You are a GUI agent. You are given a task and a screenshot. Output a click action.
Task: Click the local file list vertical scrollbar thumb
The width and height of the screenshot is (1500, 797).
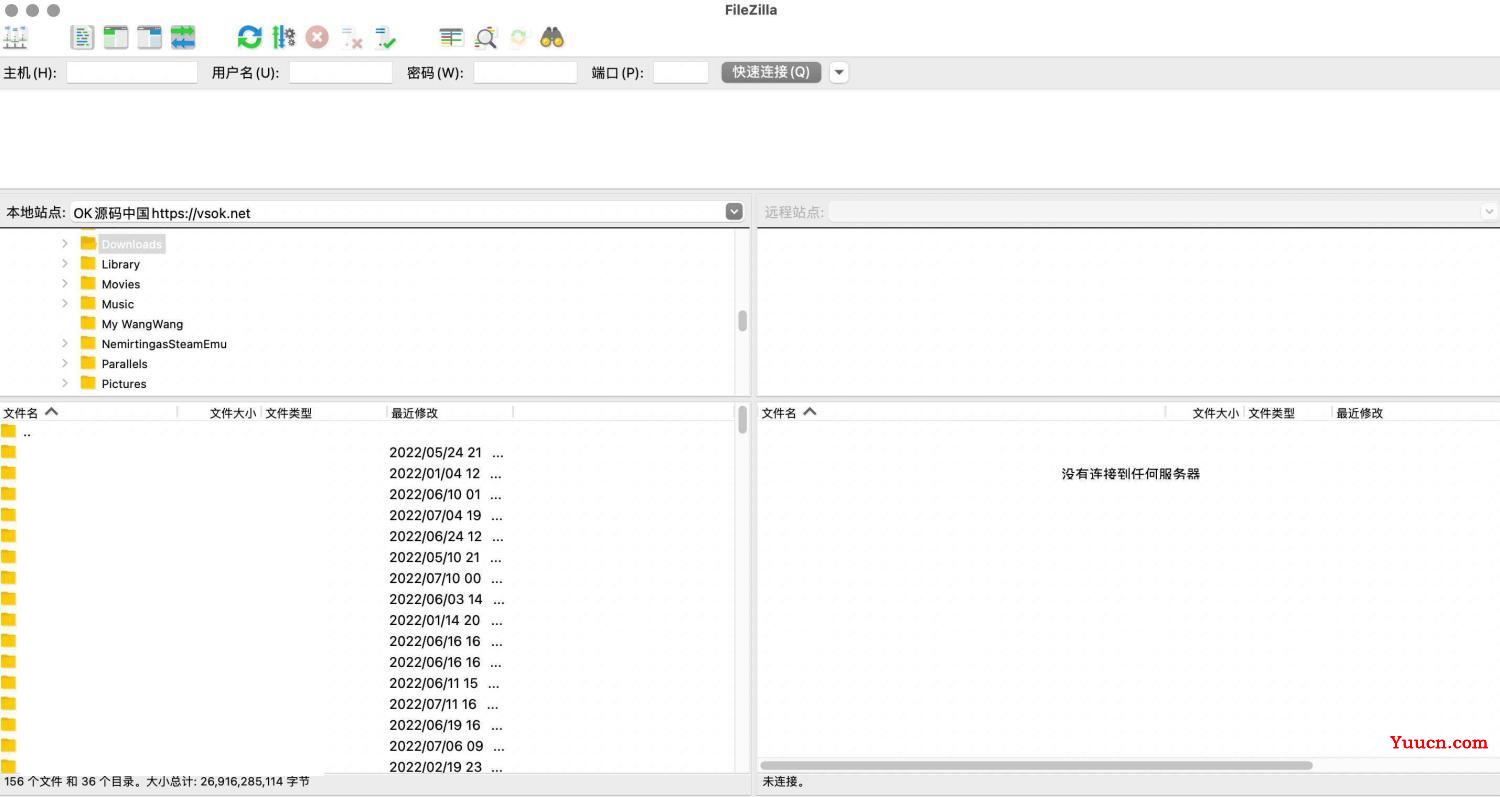point(742,419)
